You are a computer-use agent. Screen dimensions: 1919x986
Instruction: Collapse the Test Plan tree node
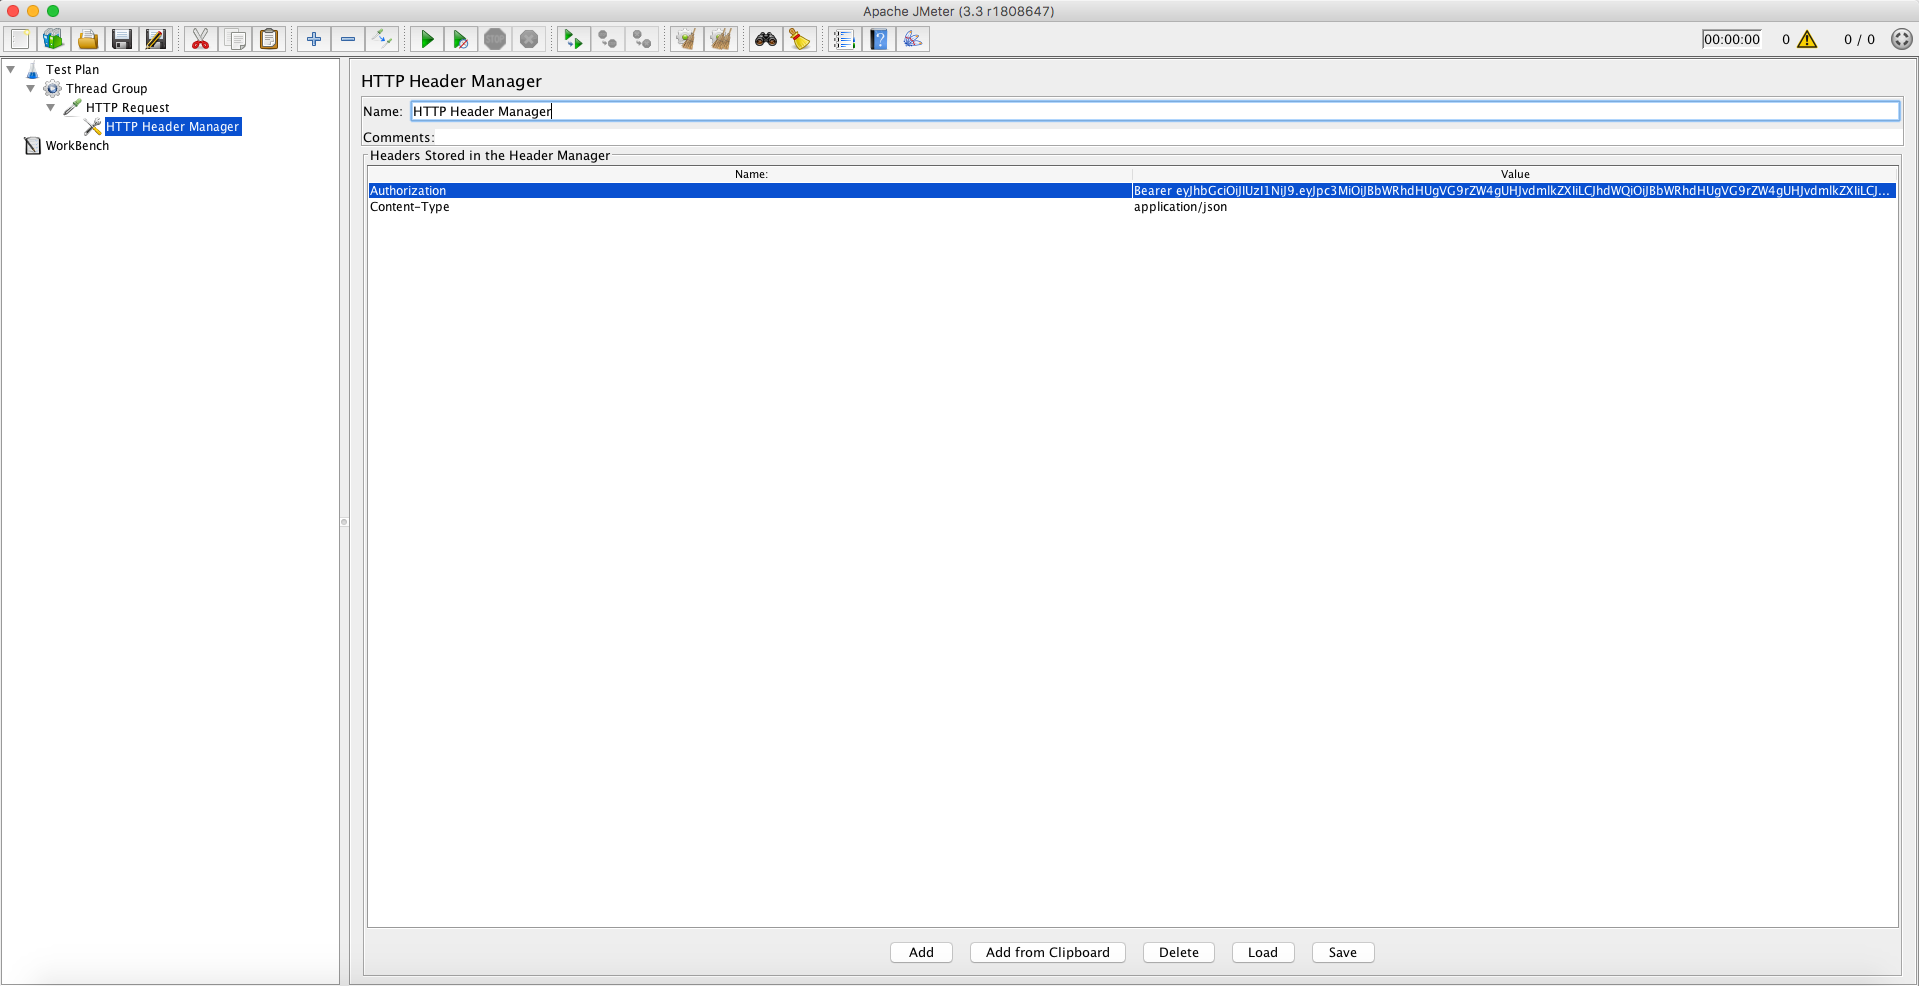pos(11,69)
